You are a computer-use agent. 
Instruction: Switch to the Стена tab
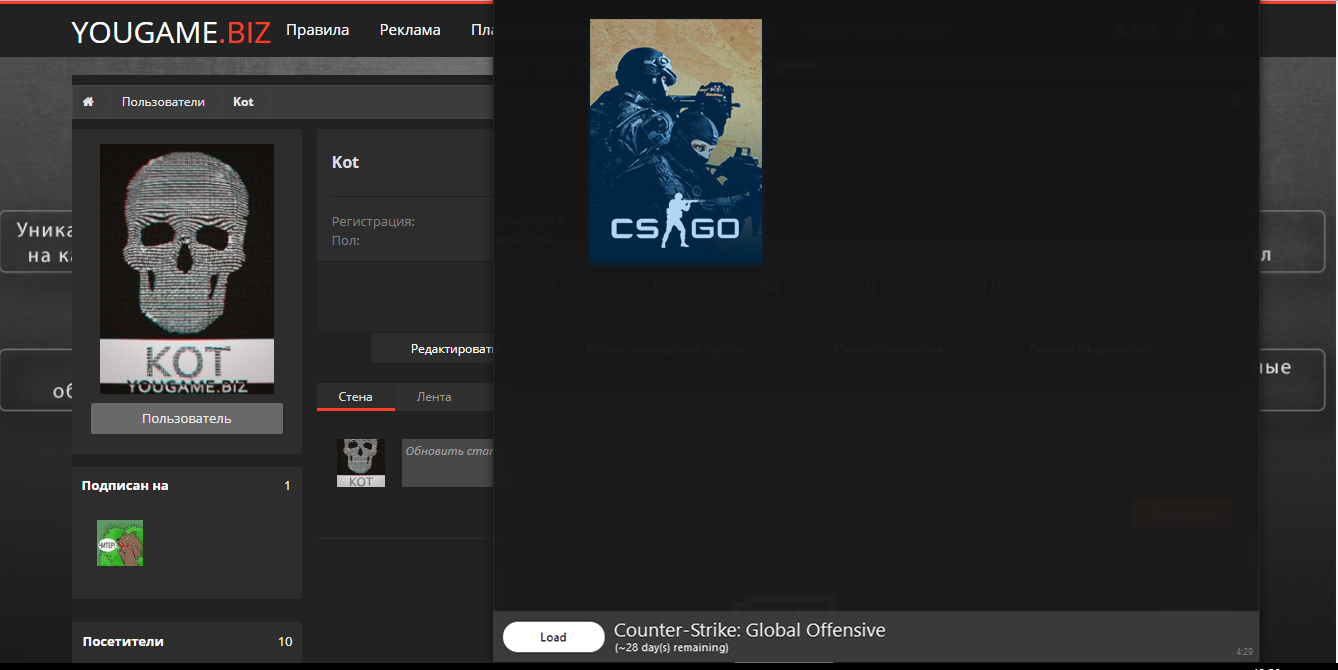(356, 397)
